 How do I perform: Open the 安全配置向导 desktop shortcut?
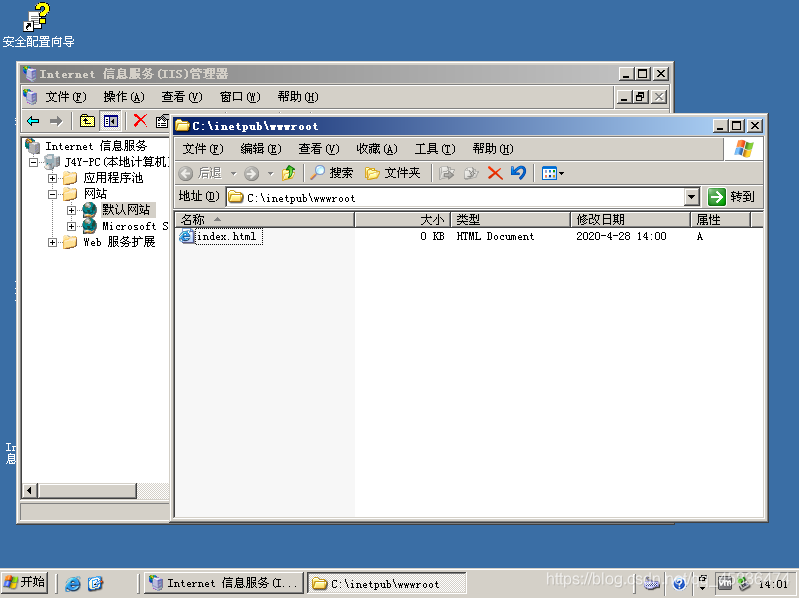pyautogui.click(x=38, y=26)
